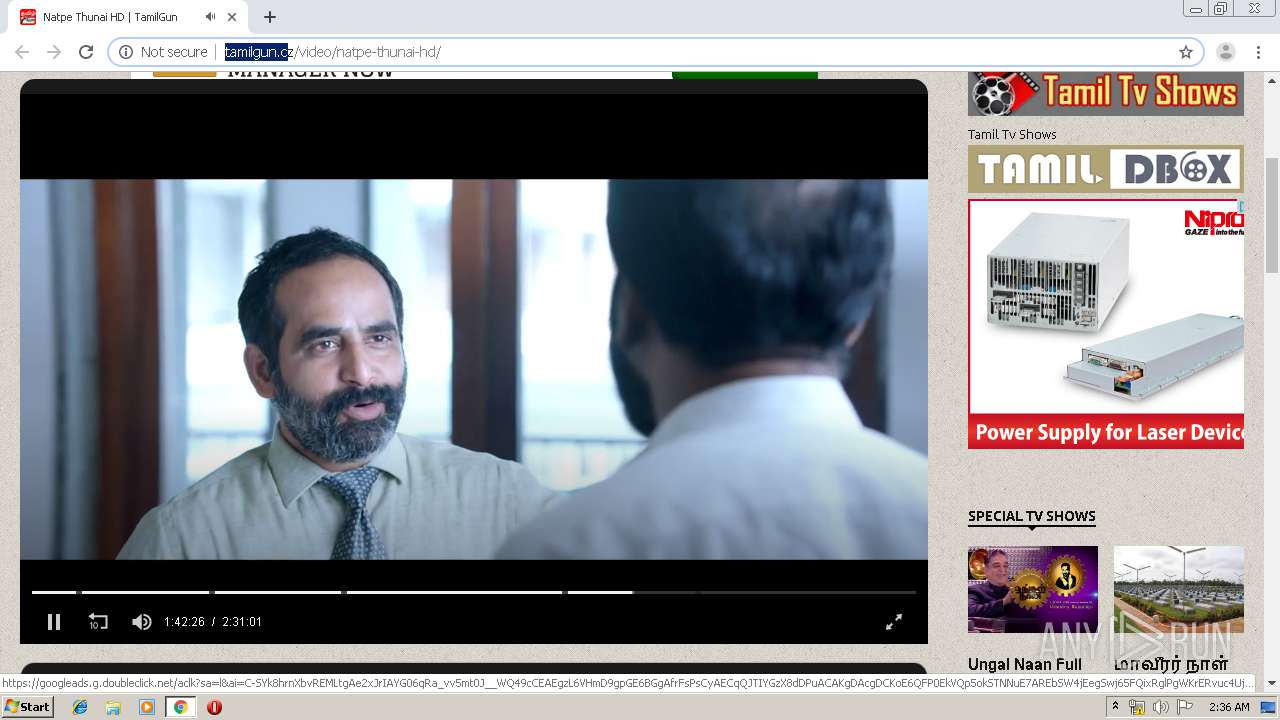This screenshot has width=1280, height=720.
Task: Seek on the video progress bar
Action: coord(474,592)
